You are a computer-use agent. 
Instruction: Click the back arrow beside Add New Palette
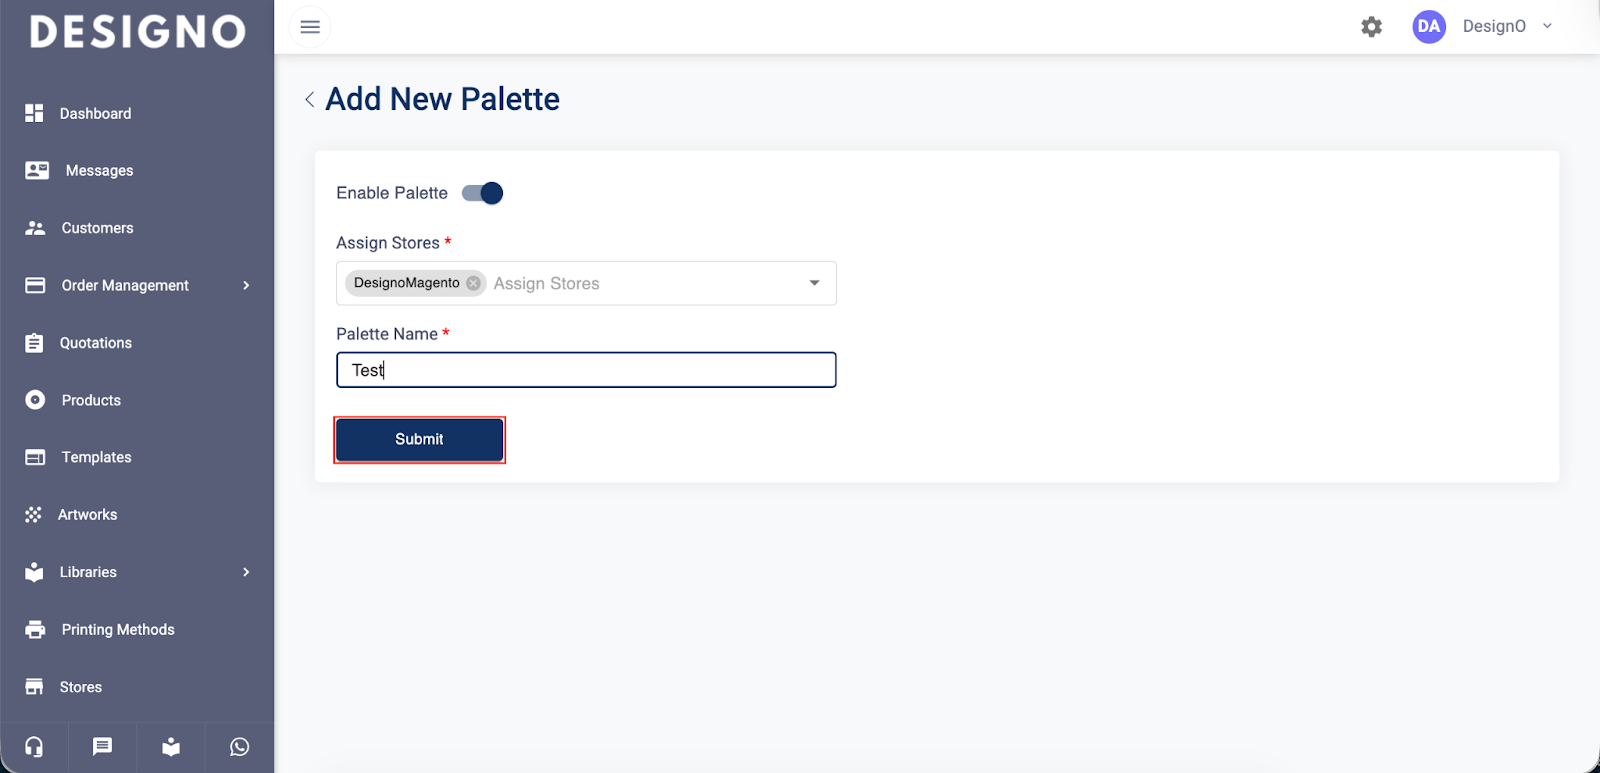point(310,99)
